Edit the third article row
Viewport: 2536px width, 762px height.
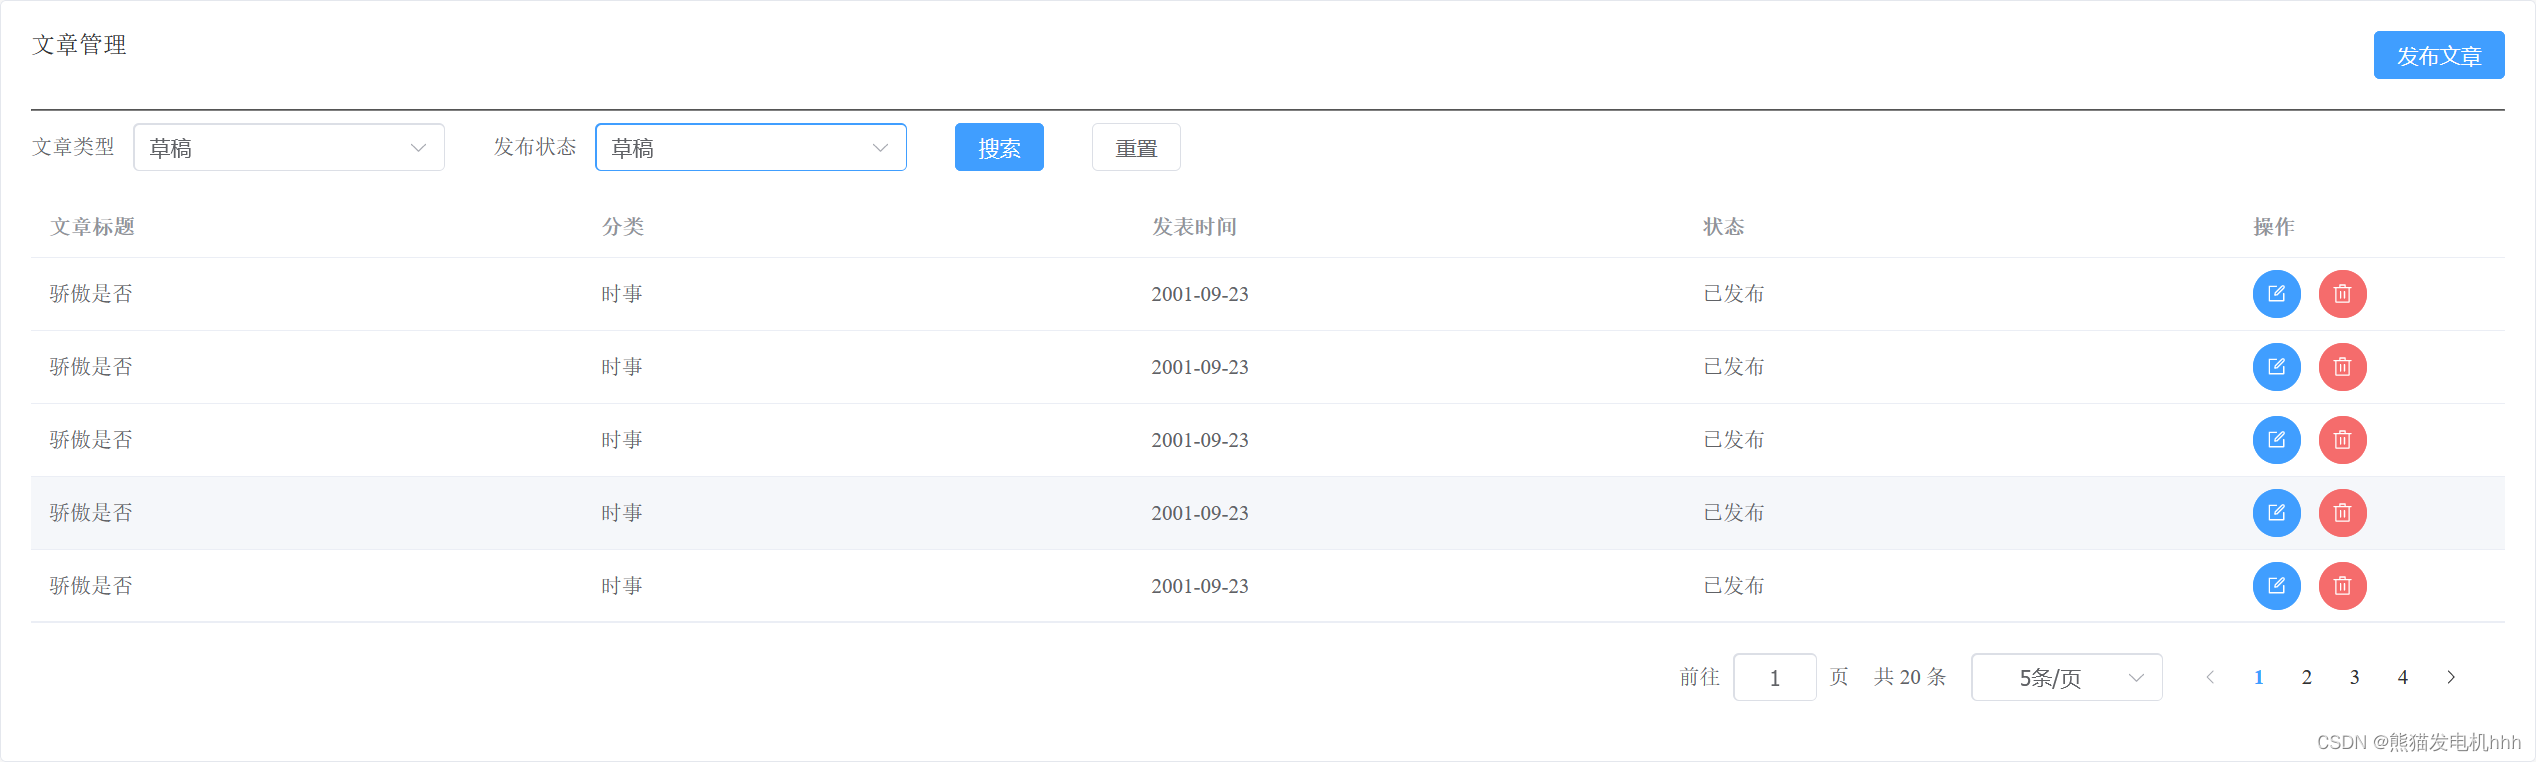pyautogui.click(x=2276, y=440)
